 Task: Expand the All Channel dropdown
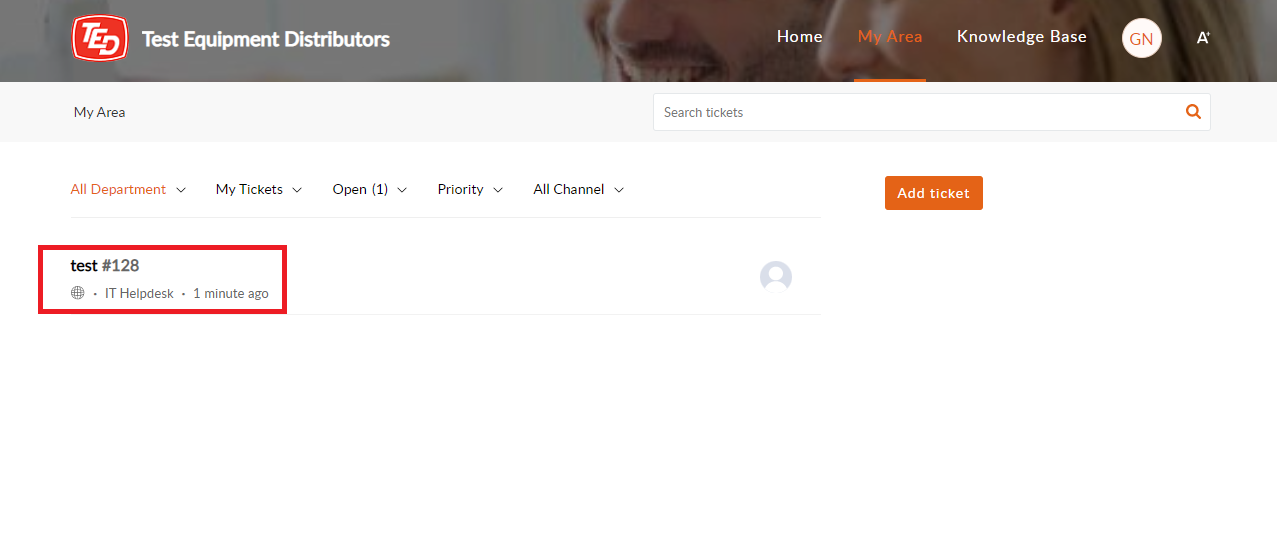pyautogui.click(x=579, y=189)
